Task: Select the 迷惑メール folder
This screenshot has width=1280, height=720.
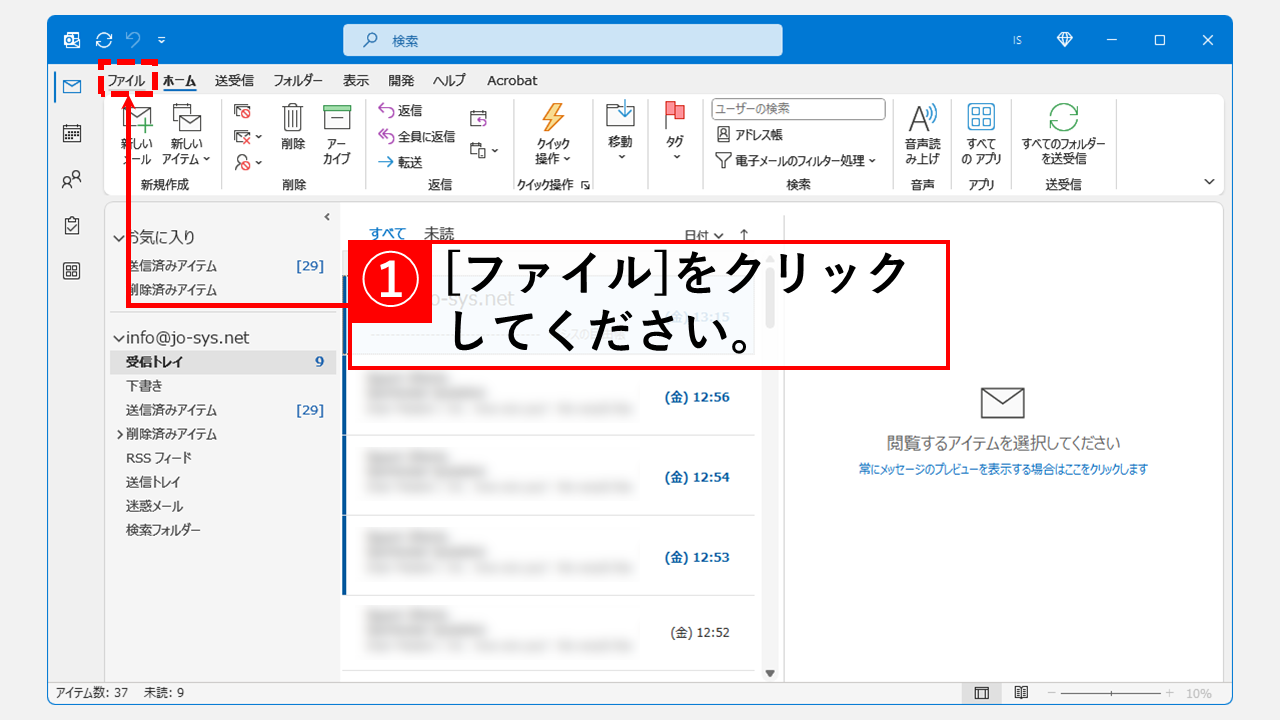Action: (x=222, y=506)
